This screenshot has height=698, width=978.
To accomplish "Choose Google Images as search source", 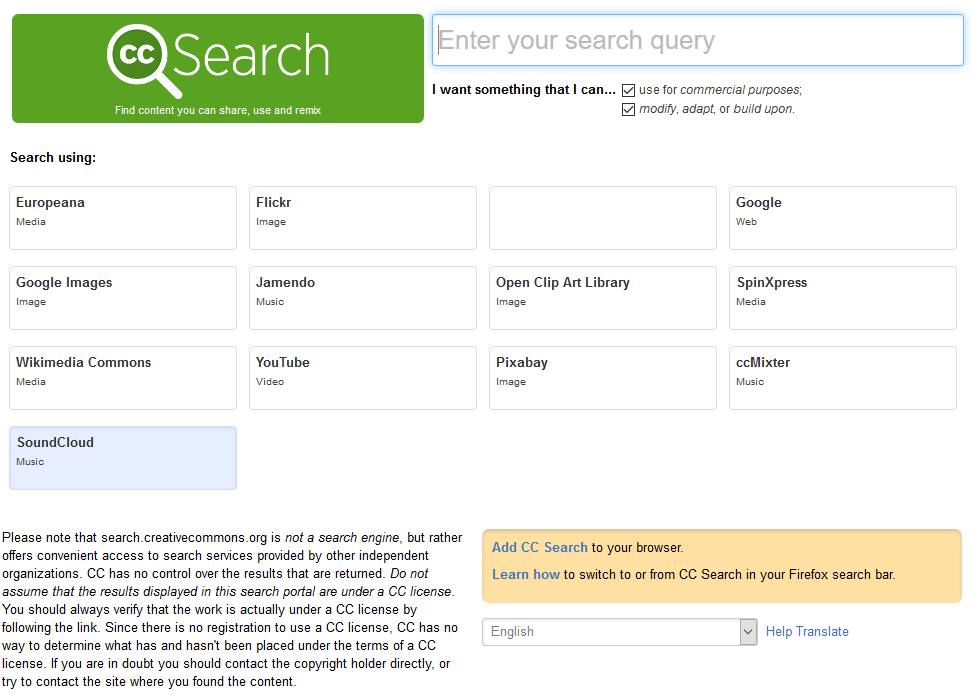I will [123, 298].
